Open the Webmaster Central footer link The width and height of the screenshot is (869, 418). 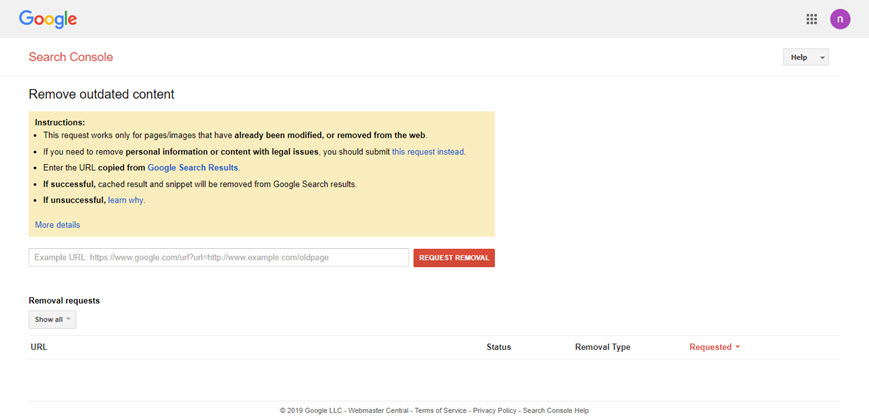click(x=379, y=411)
